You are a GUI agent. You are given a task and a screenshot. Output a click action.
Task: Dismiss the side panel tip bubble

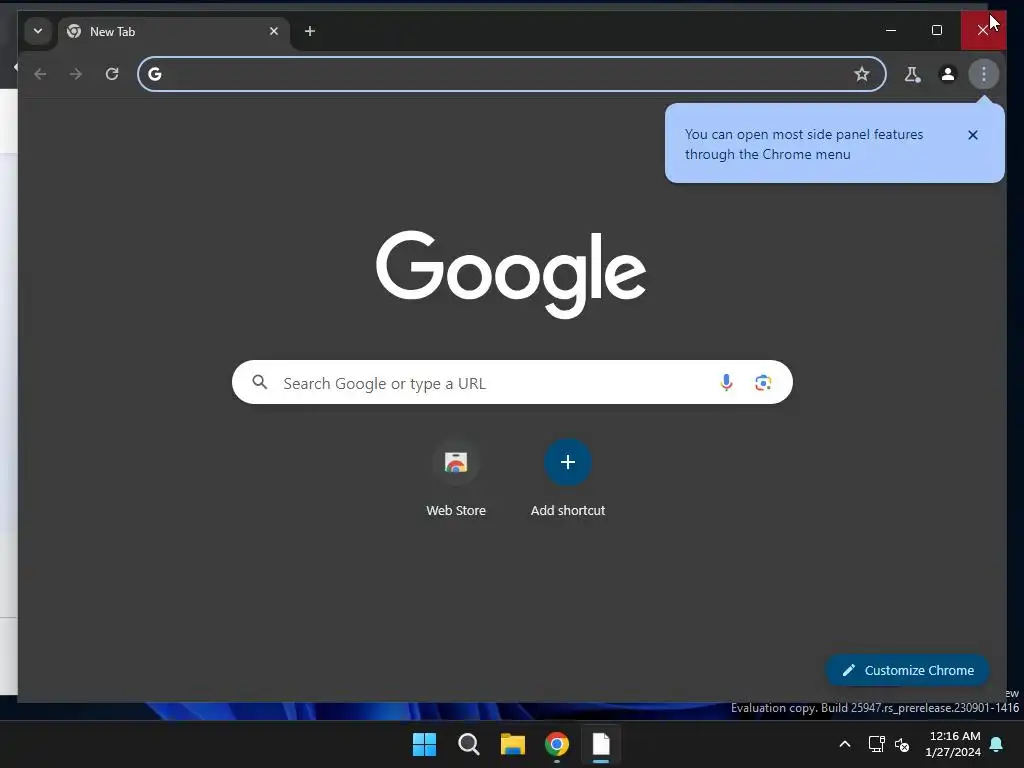click(972, 135)
